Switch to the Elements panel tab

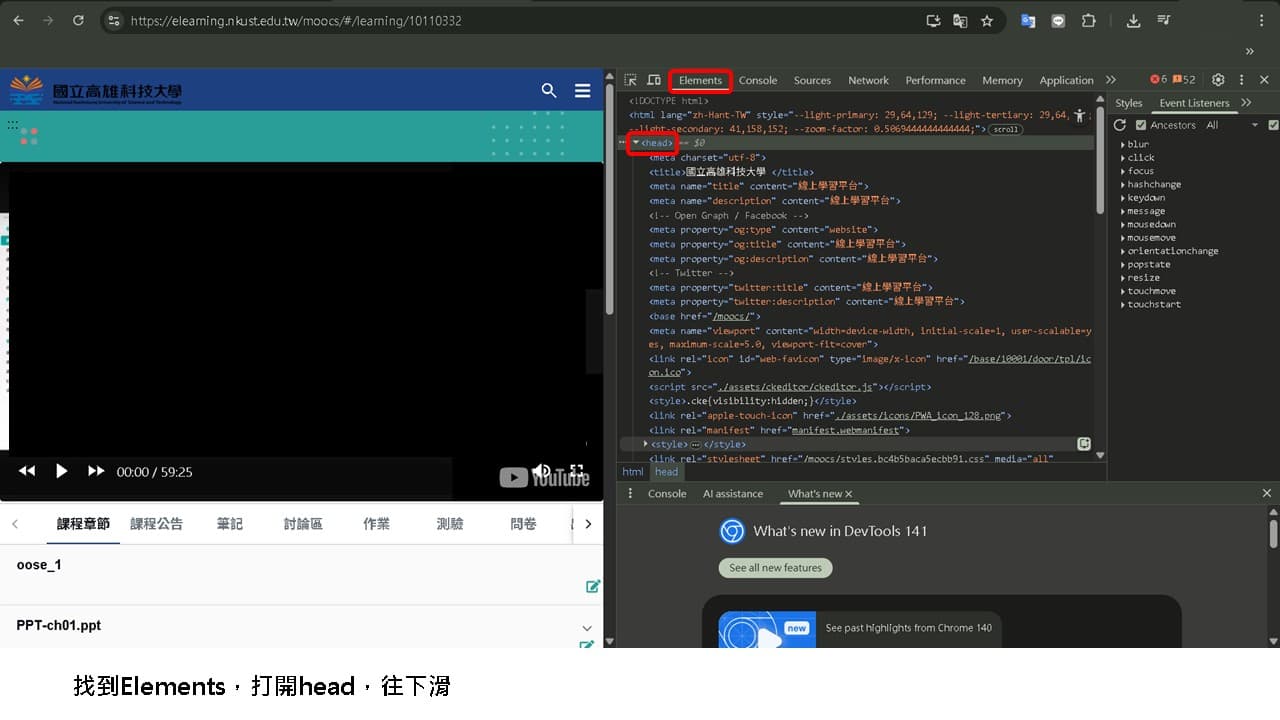click(700, 80)
